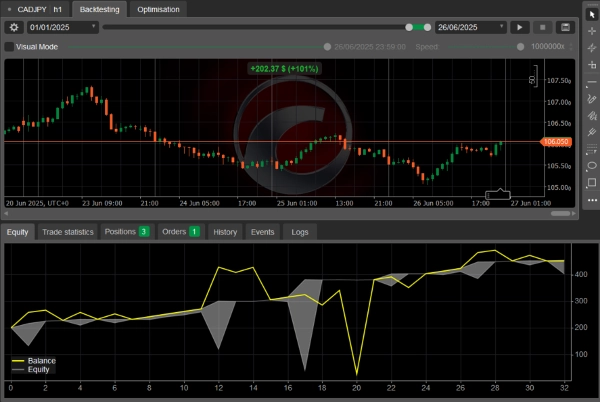Click the 26/06/2025 23:59:00 timestamp
Screen dimensions: 600x402
[x=370, y=47]
